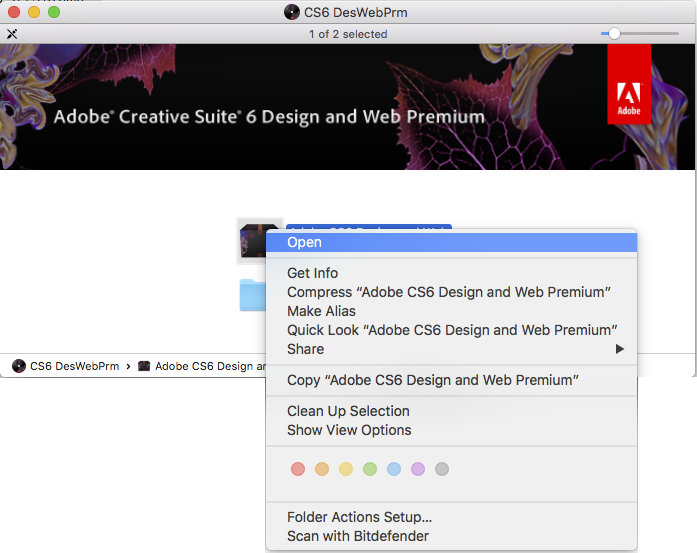The height and width of the screenshot is (553, 697).
Task: Select Get Info in context menu
Action: [451, 273]
